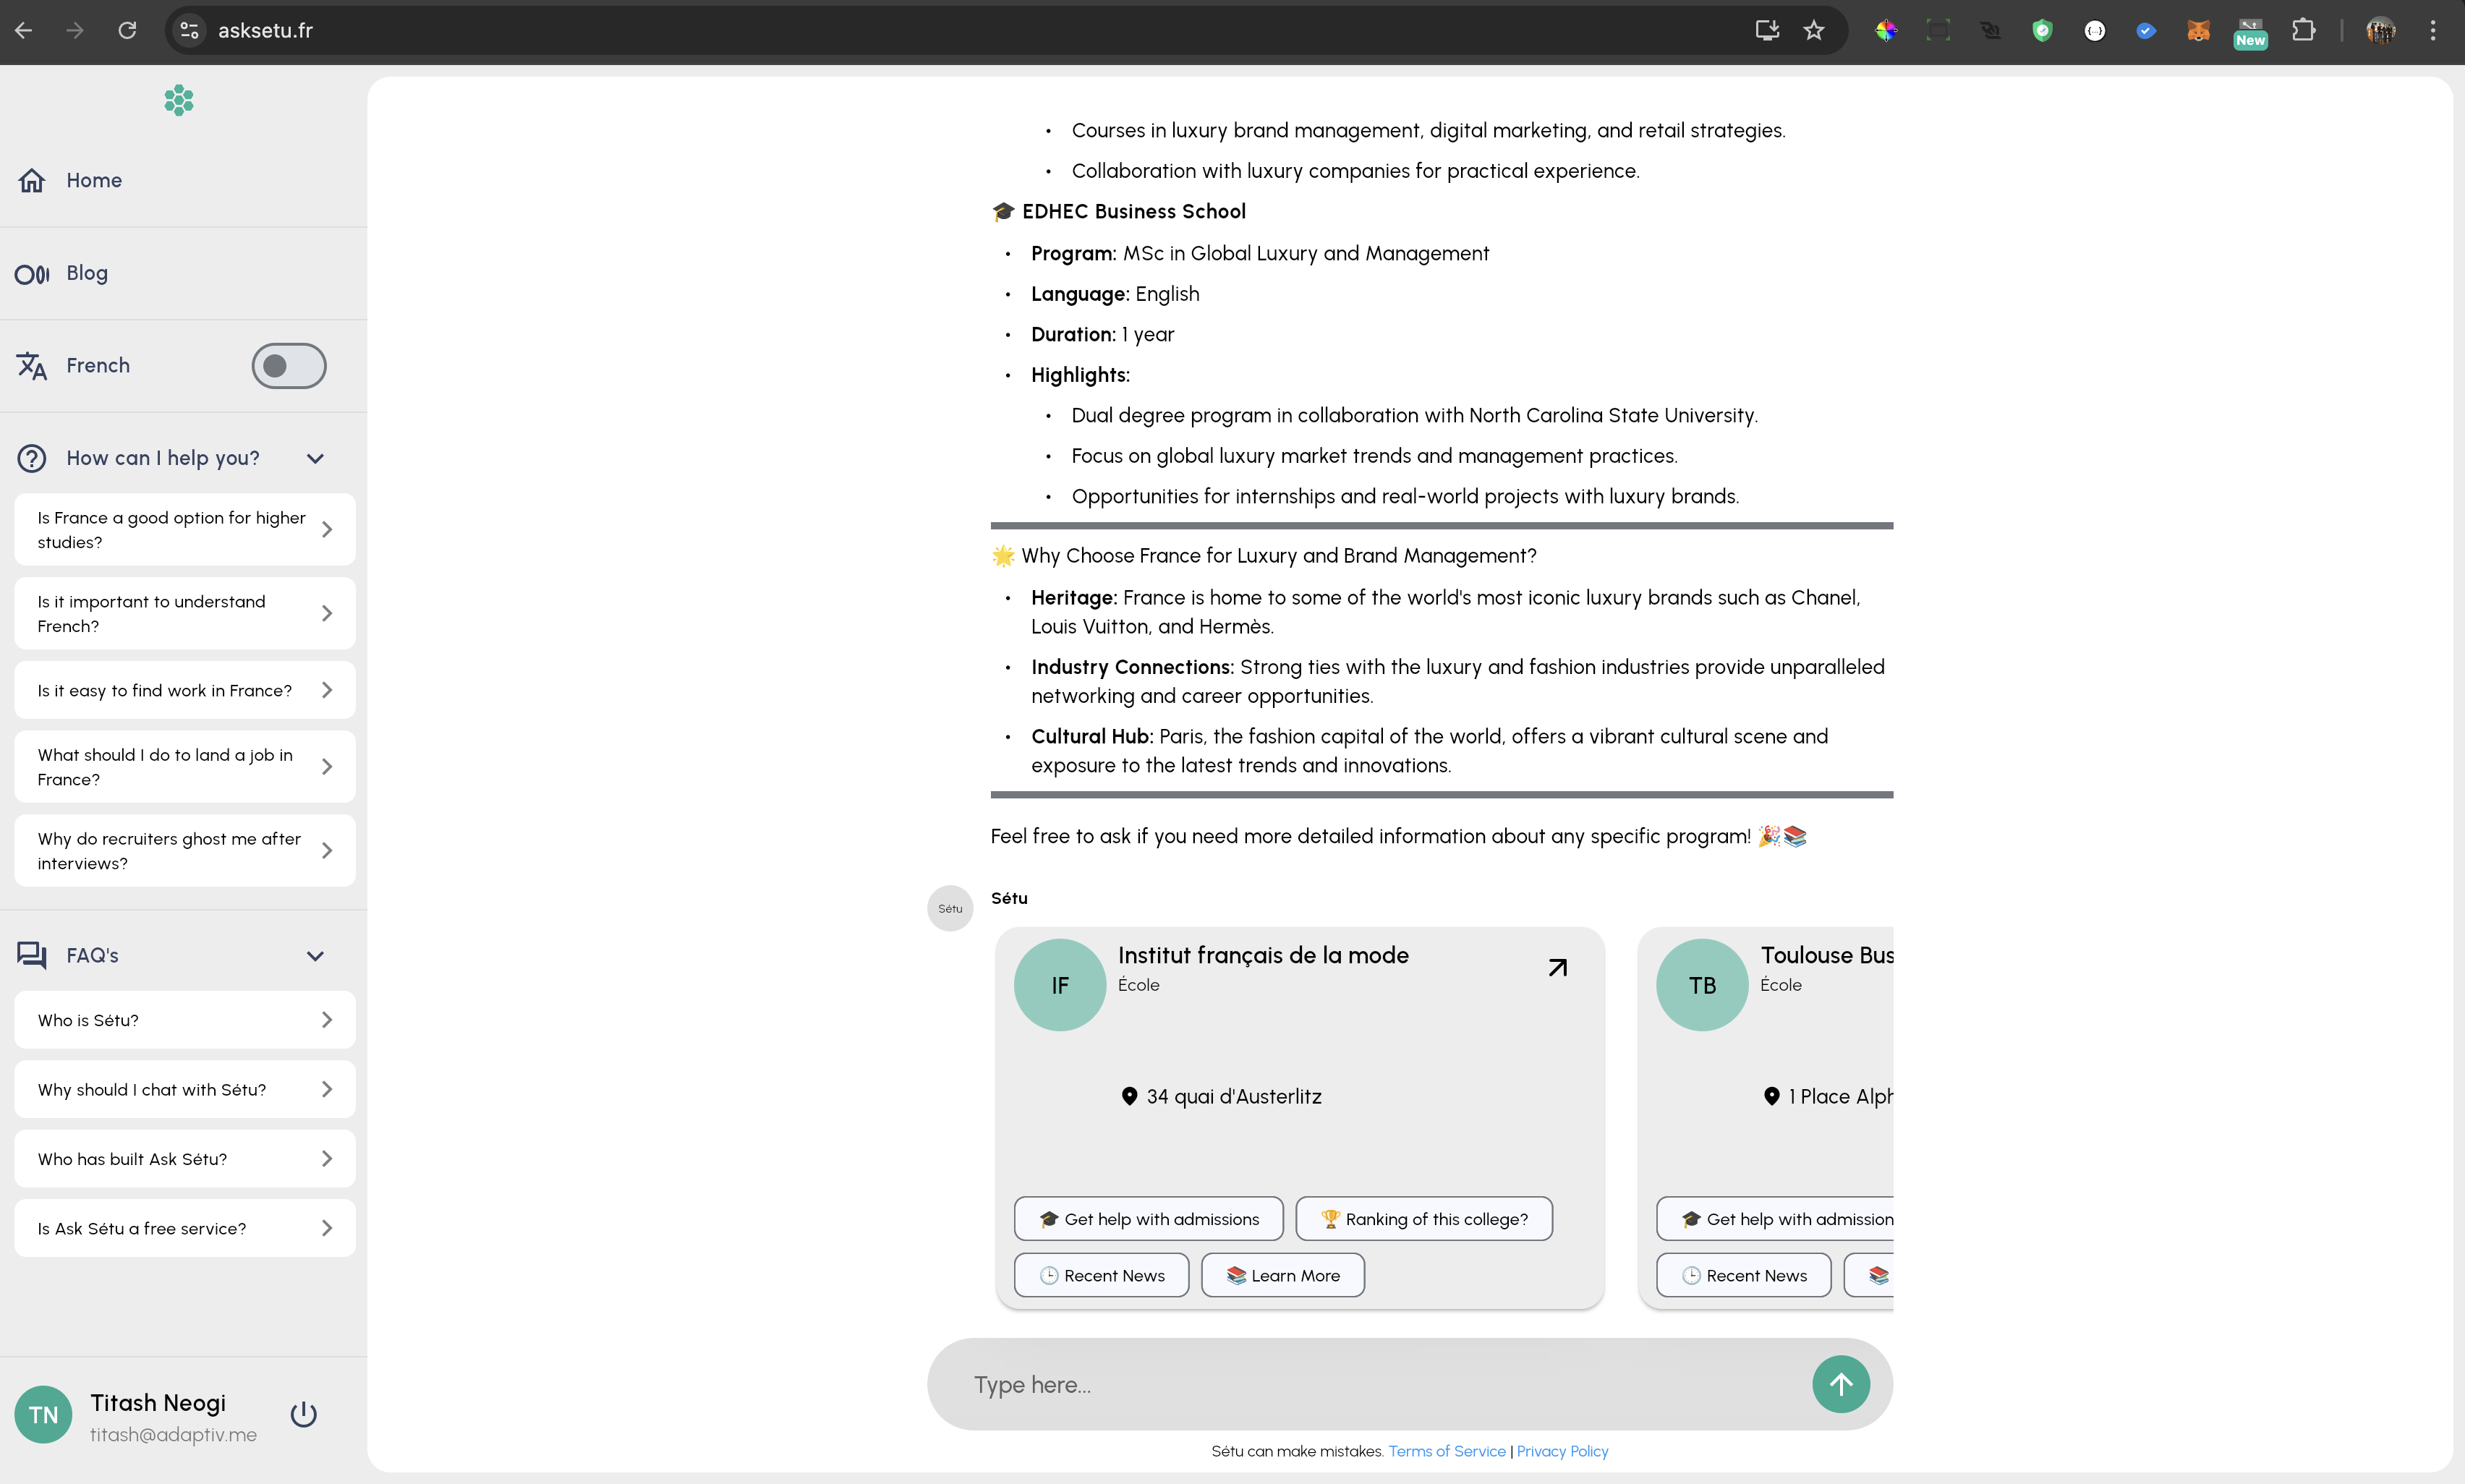The image size is (2465, 1484).
Task: Click Recent News on Institut français card
Action: 1101,1275
